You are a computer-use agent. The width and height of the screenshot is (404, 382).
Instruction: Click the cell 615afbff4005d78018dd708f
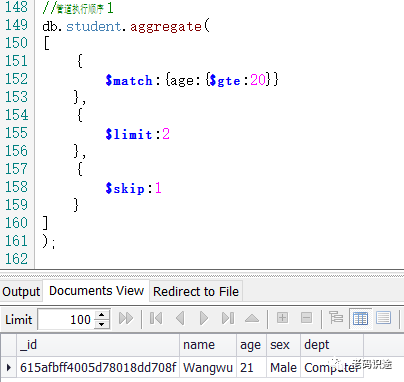point(98,367)
